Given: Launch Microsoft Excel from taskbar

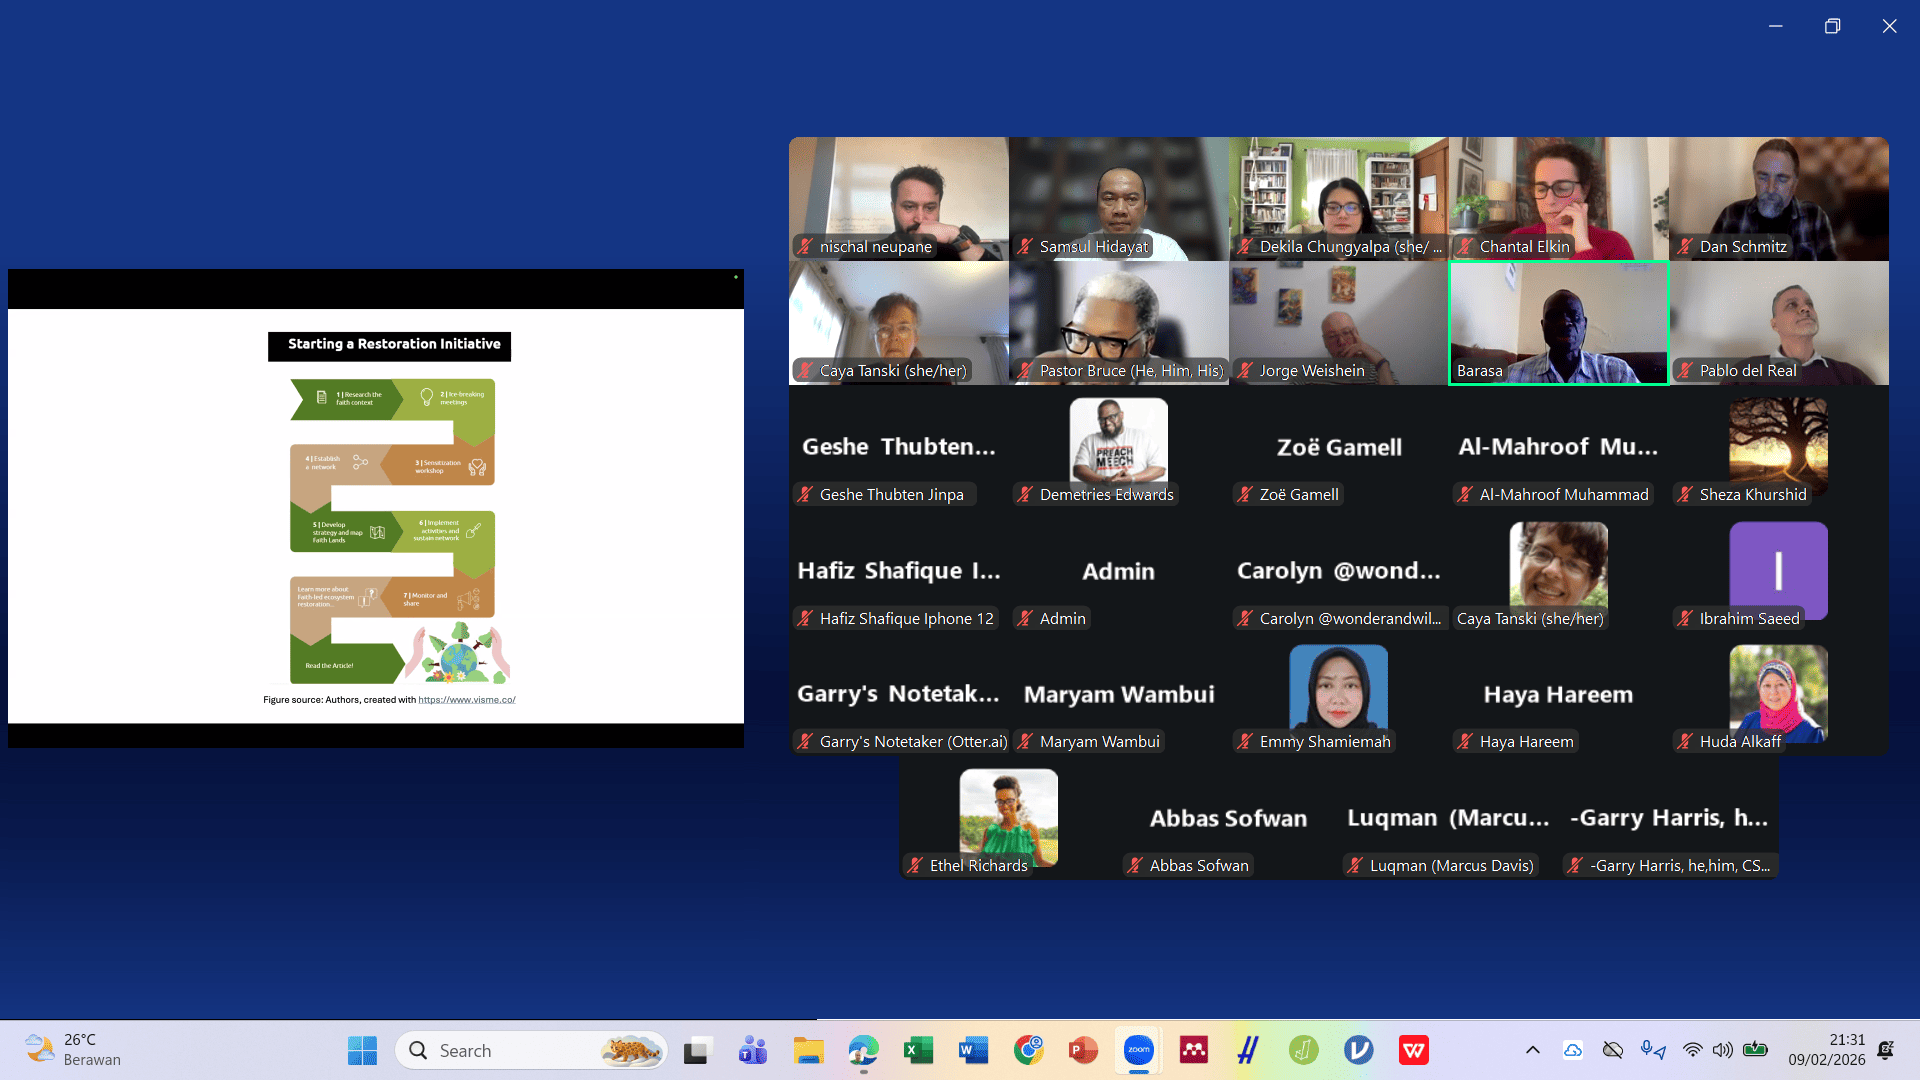Looking at the screenshot, I should (918, 1050).
